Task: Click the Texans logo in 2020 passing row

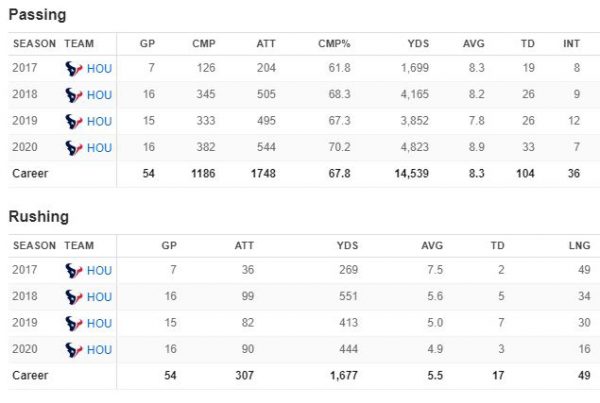Action: tap(73, 147)
